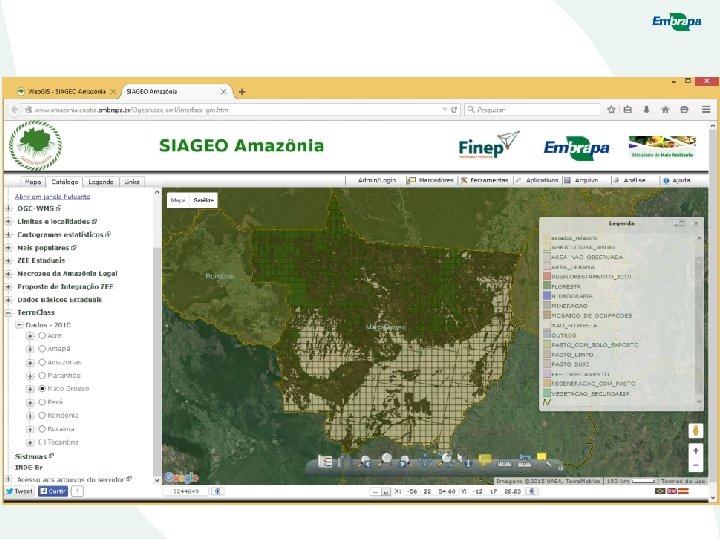The width and height of the screenshot is (720, 540).
Task: Switch map base to Mapa view
Action: pos(178,200)
